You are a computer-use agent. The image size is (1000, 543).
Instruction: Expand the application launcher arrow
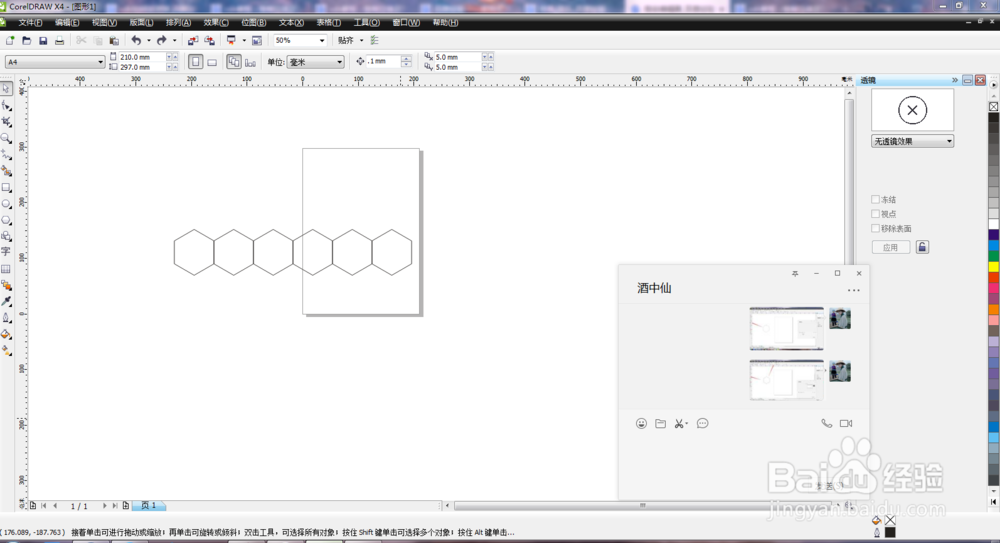pos(244,40)
